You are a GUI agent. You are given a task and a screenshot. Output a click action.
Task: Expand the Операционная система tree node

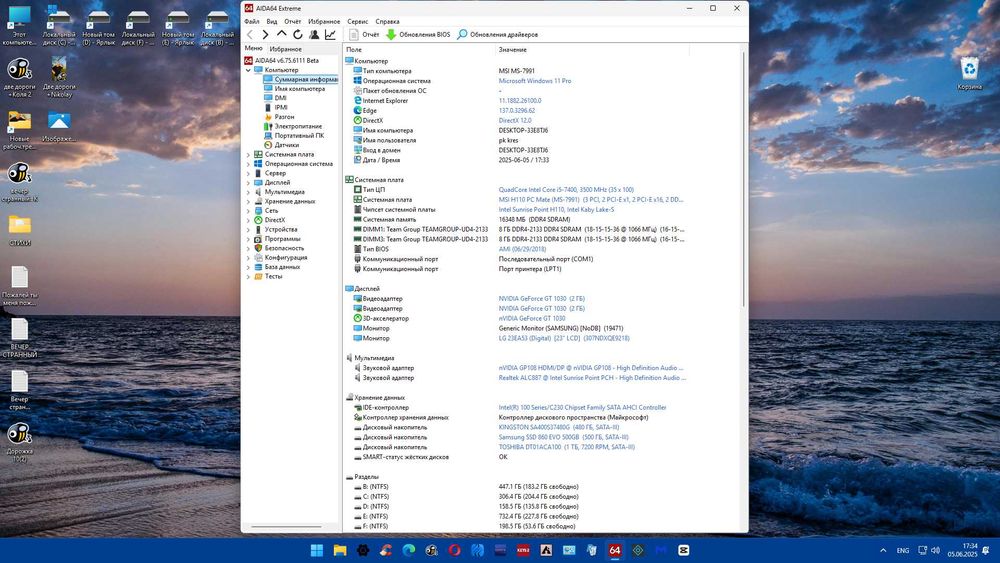coord(248,164)
